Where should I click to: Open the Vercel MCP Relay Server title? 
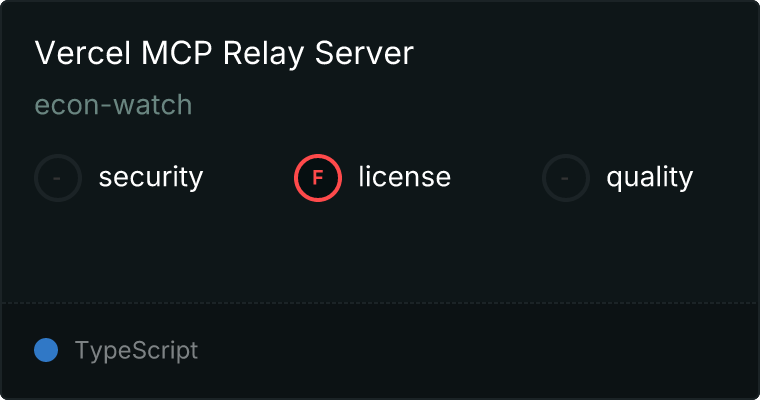pyautogui.click(x=224, y=53)
